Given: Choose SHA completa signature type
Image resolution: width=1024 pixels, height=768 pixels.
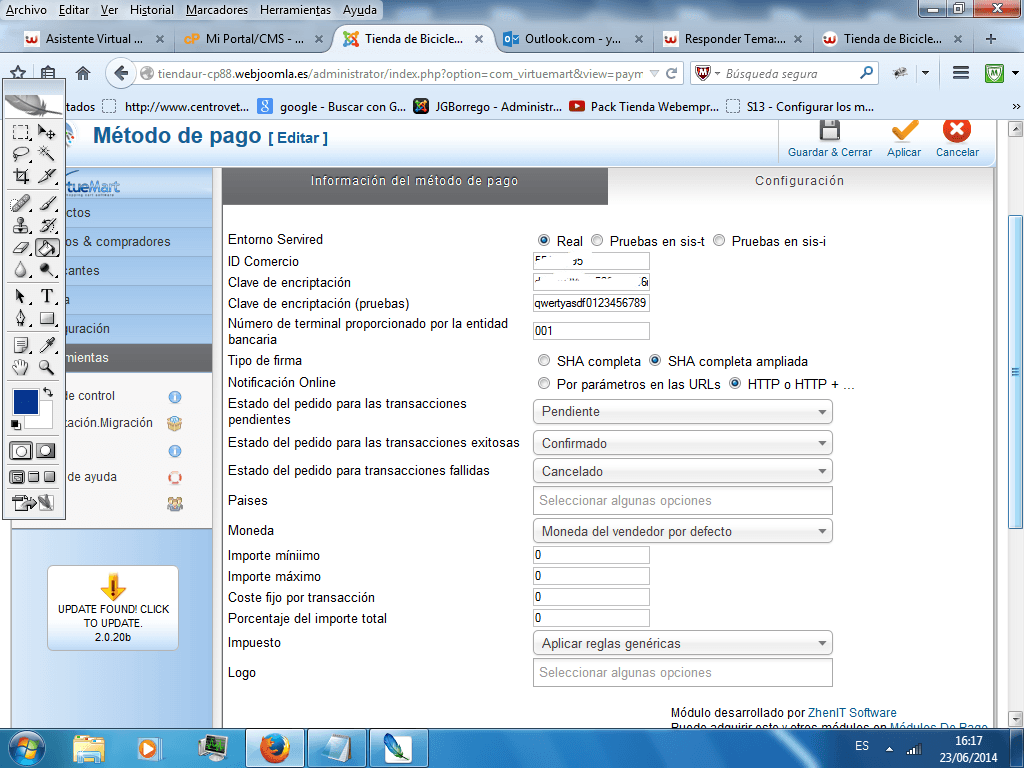Looking at the screenshot, I should point(543,360).
